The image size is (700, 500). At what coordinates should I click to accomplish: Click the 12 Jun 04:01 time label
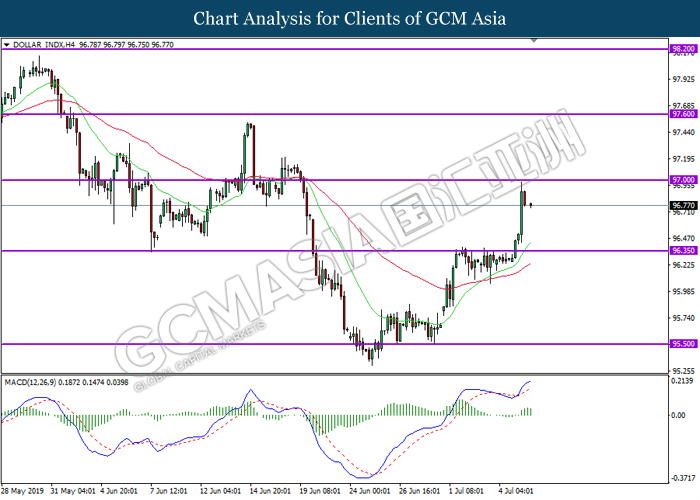221,491
